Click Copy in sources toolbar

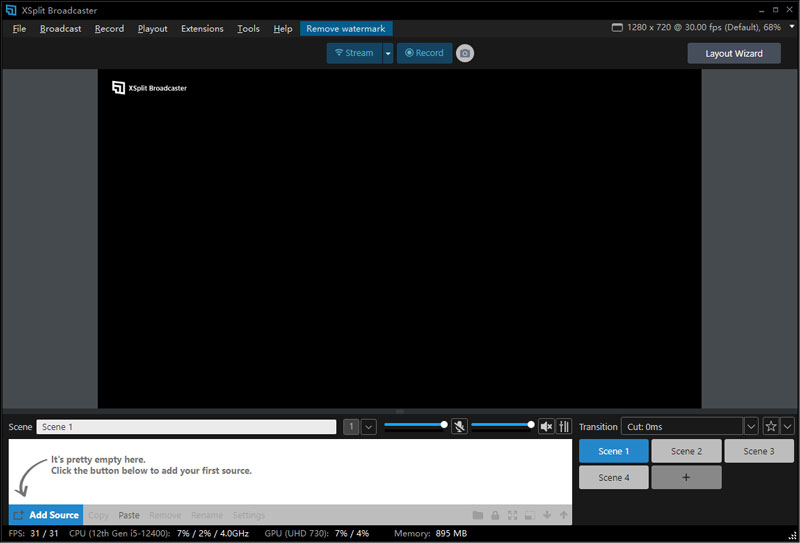click(x=98, y=515)
